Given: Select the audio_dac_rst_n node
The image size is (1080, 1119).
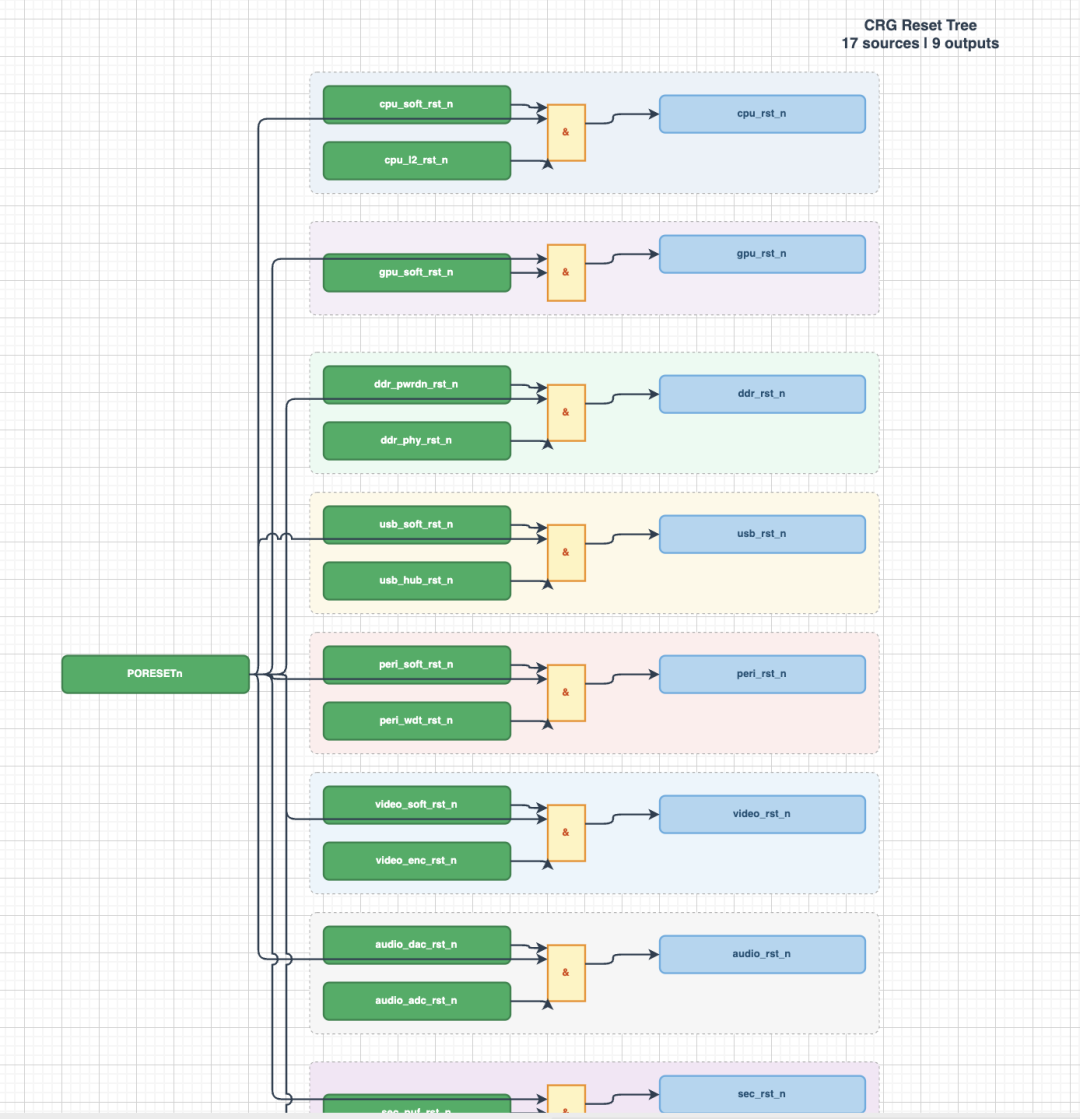Looking at the screenshot, I should 417,945.
